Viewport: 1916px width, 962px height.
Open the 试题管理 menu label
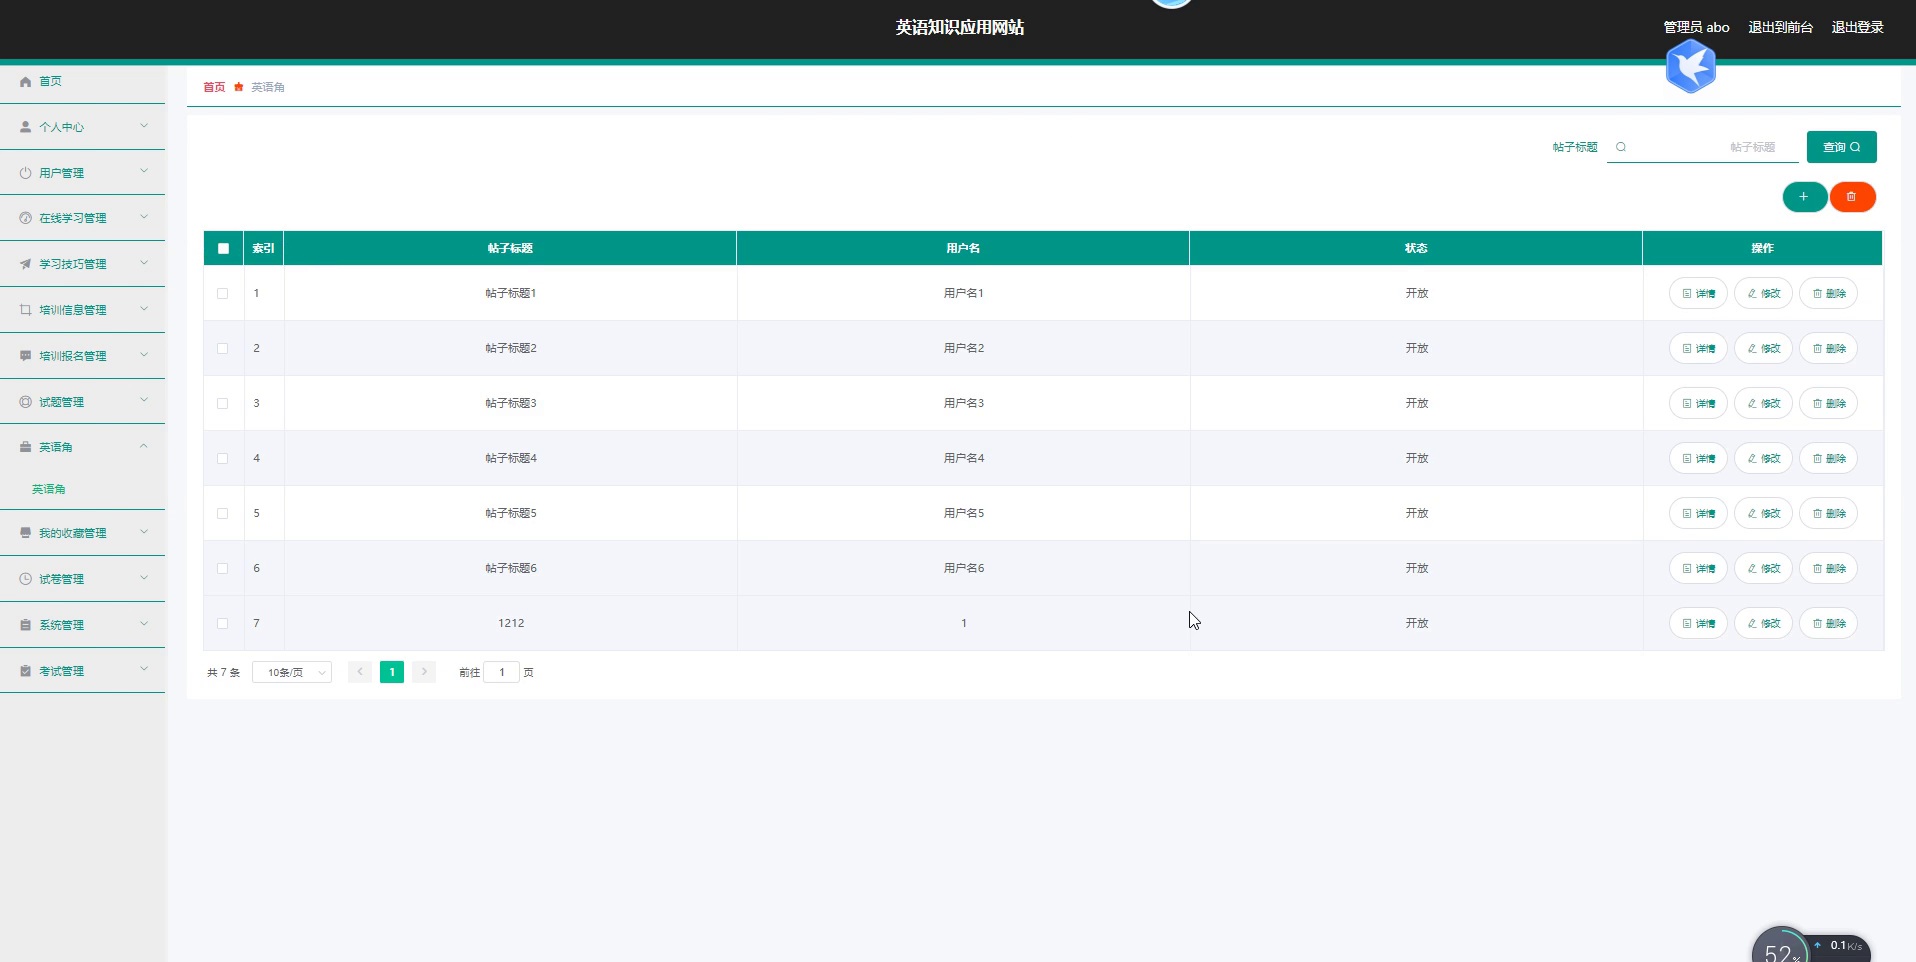point(62,402)
